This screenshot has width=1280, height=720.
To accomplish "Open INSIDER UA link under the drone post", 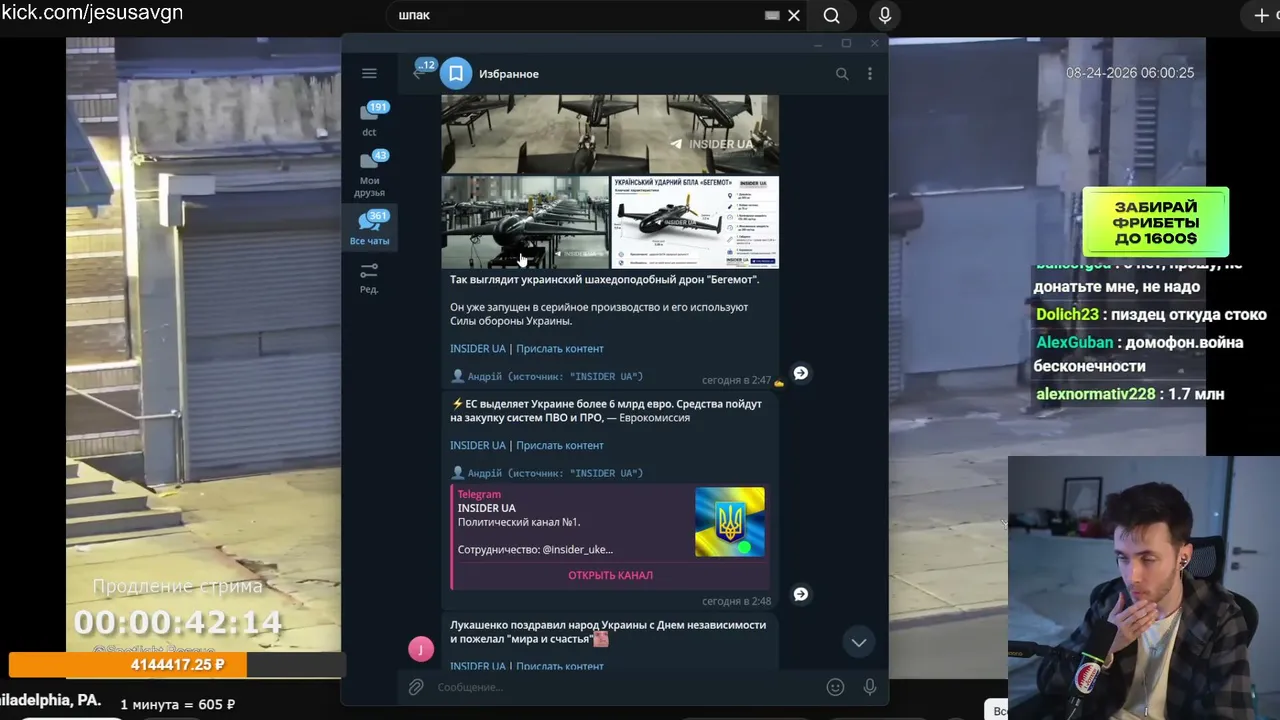I will (x=478, y=348).
